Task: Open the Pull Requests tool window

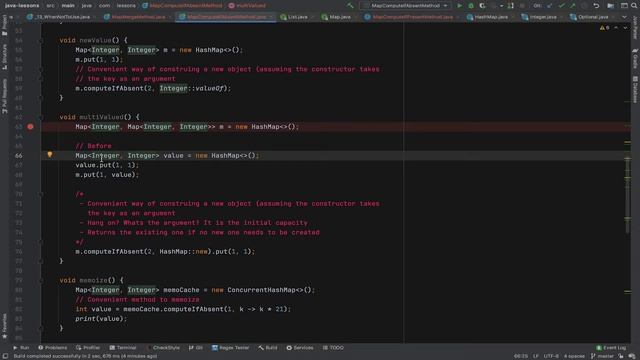Action: pyautogui.click(x=4, y=96)
